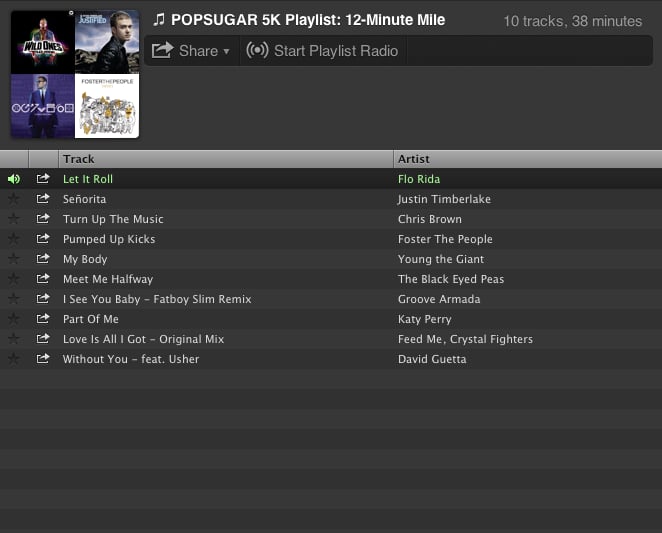This screenshot has width=662, height=533.
Task: Start Playlist Radio
Action: pos(322,51)
